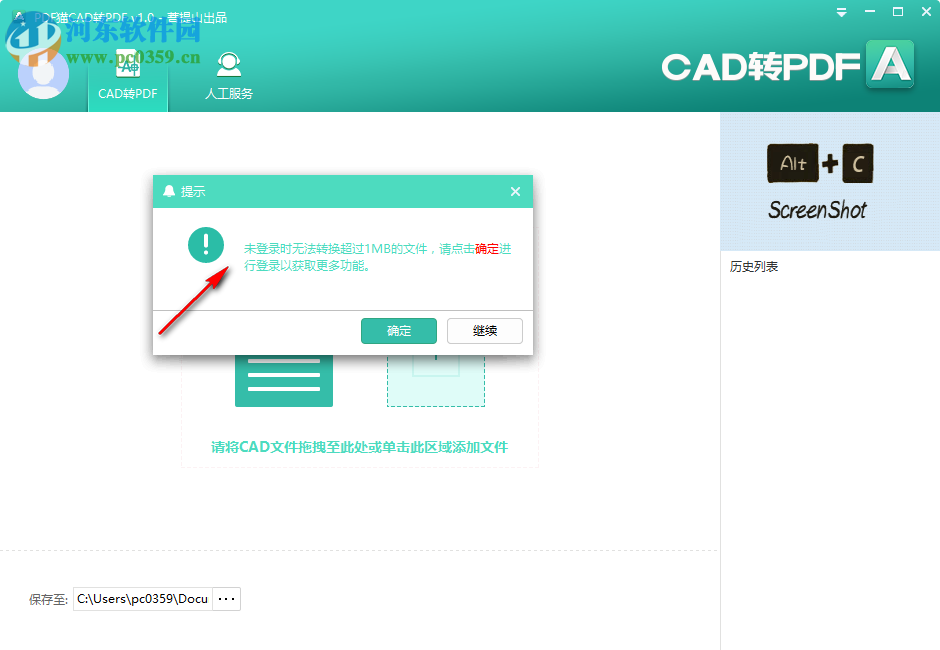940x650 pixels.
Task: Click the bell icon beside 提示
Action: (168, 192)
